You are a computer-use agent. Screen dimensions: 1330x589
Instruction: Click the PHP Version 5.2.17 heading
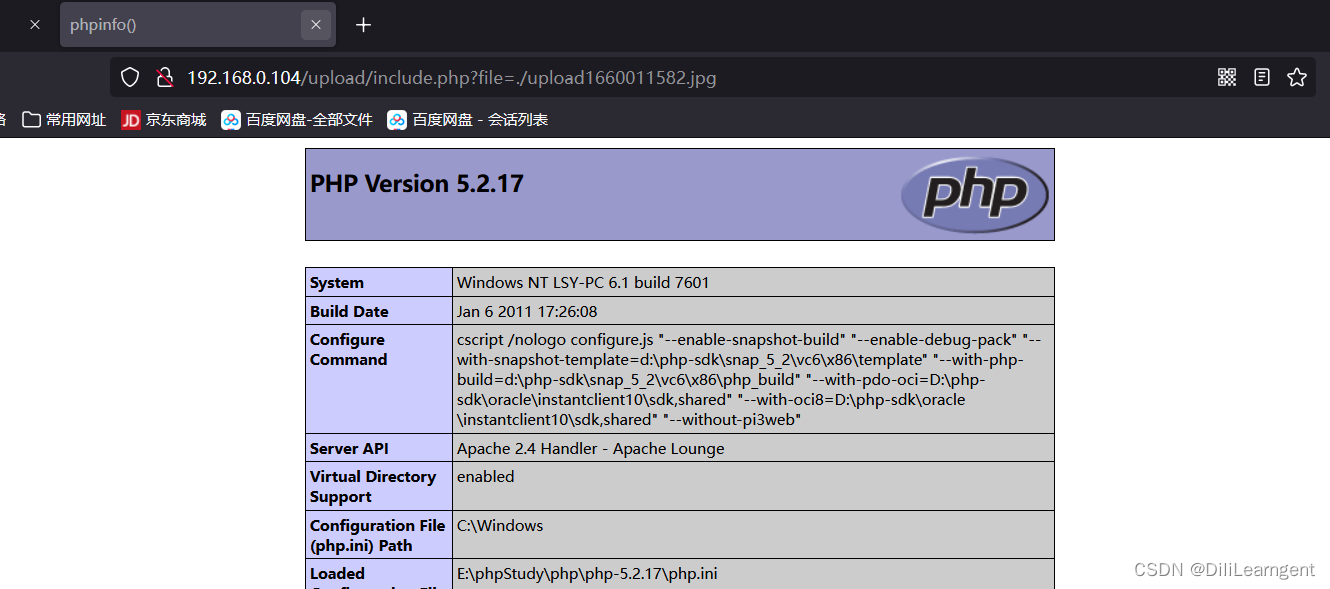tap(417, 184)
